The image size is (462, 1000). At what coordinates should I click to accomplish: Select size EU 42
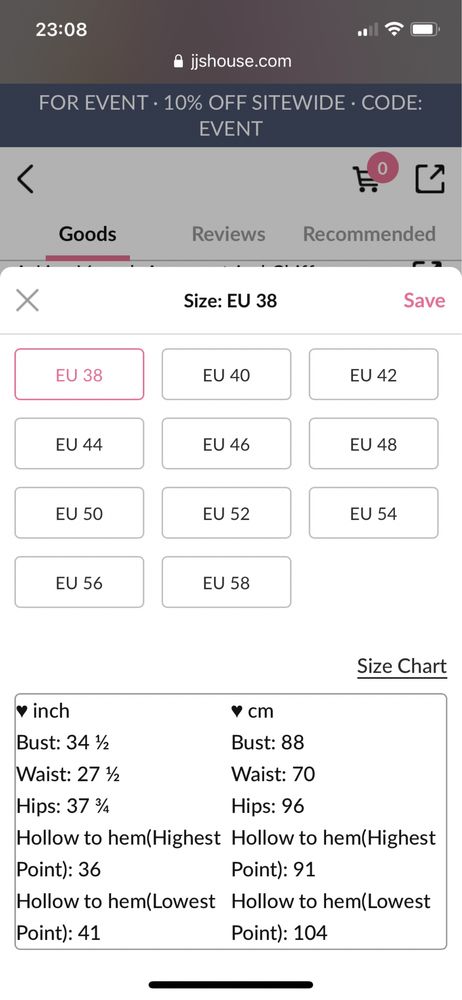click(x=373, y=374)
